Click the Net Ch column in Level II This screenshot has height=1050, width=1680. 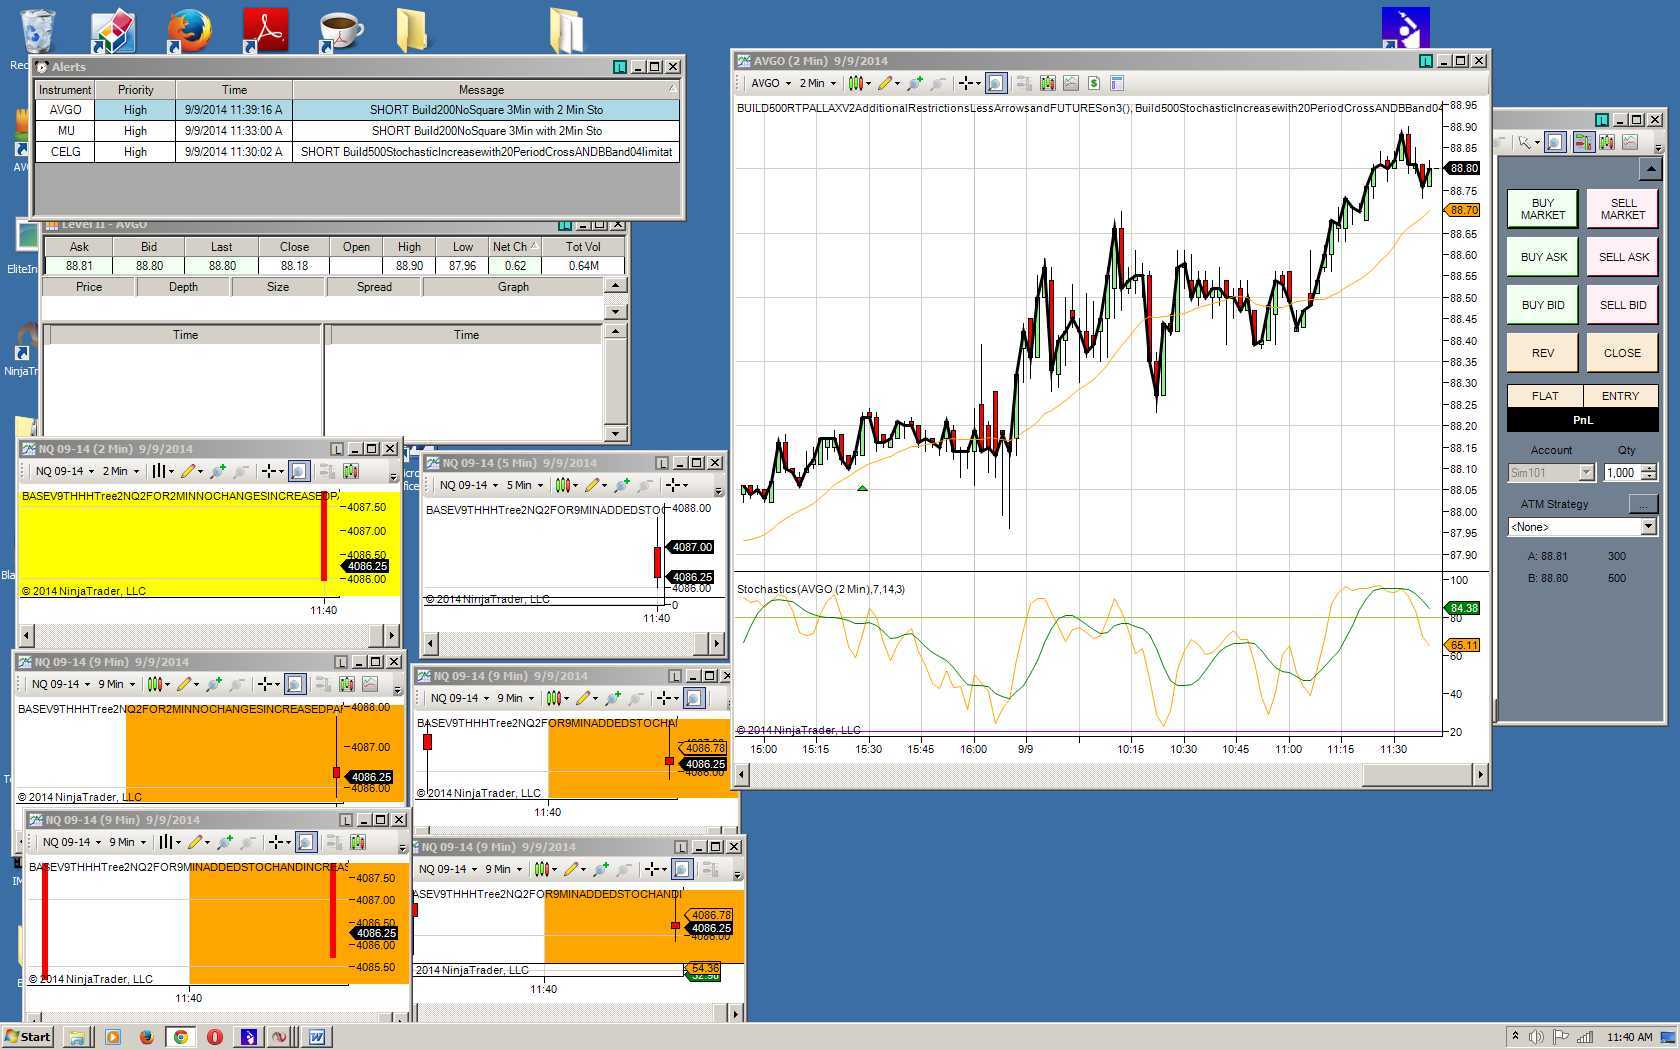tap(514, 247)
